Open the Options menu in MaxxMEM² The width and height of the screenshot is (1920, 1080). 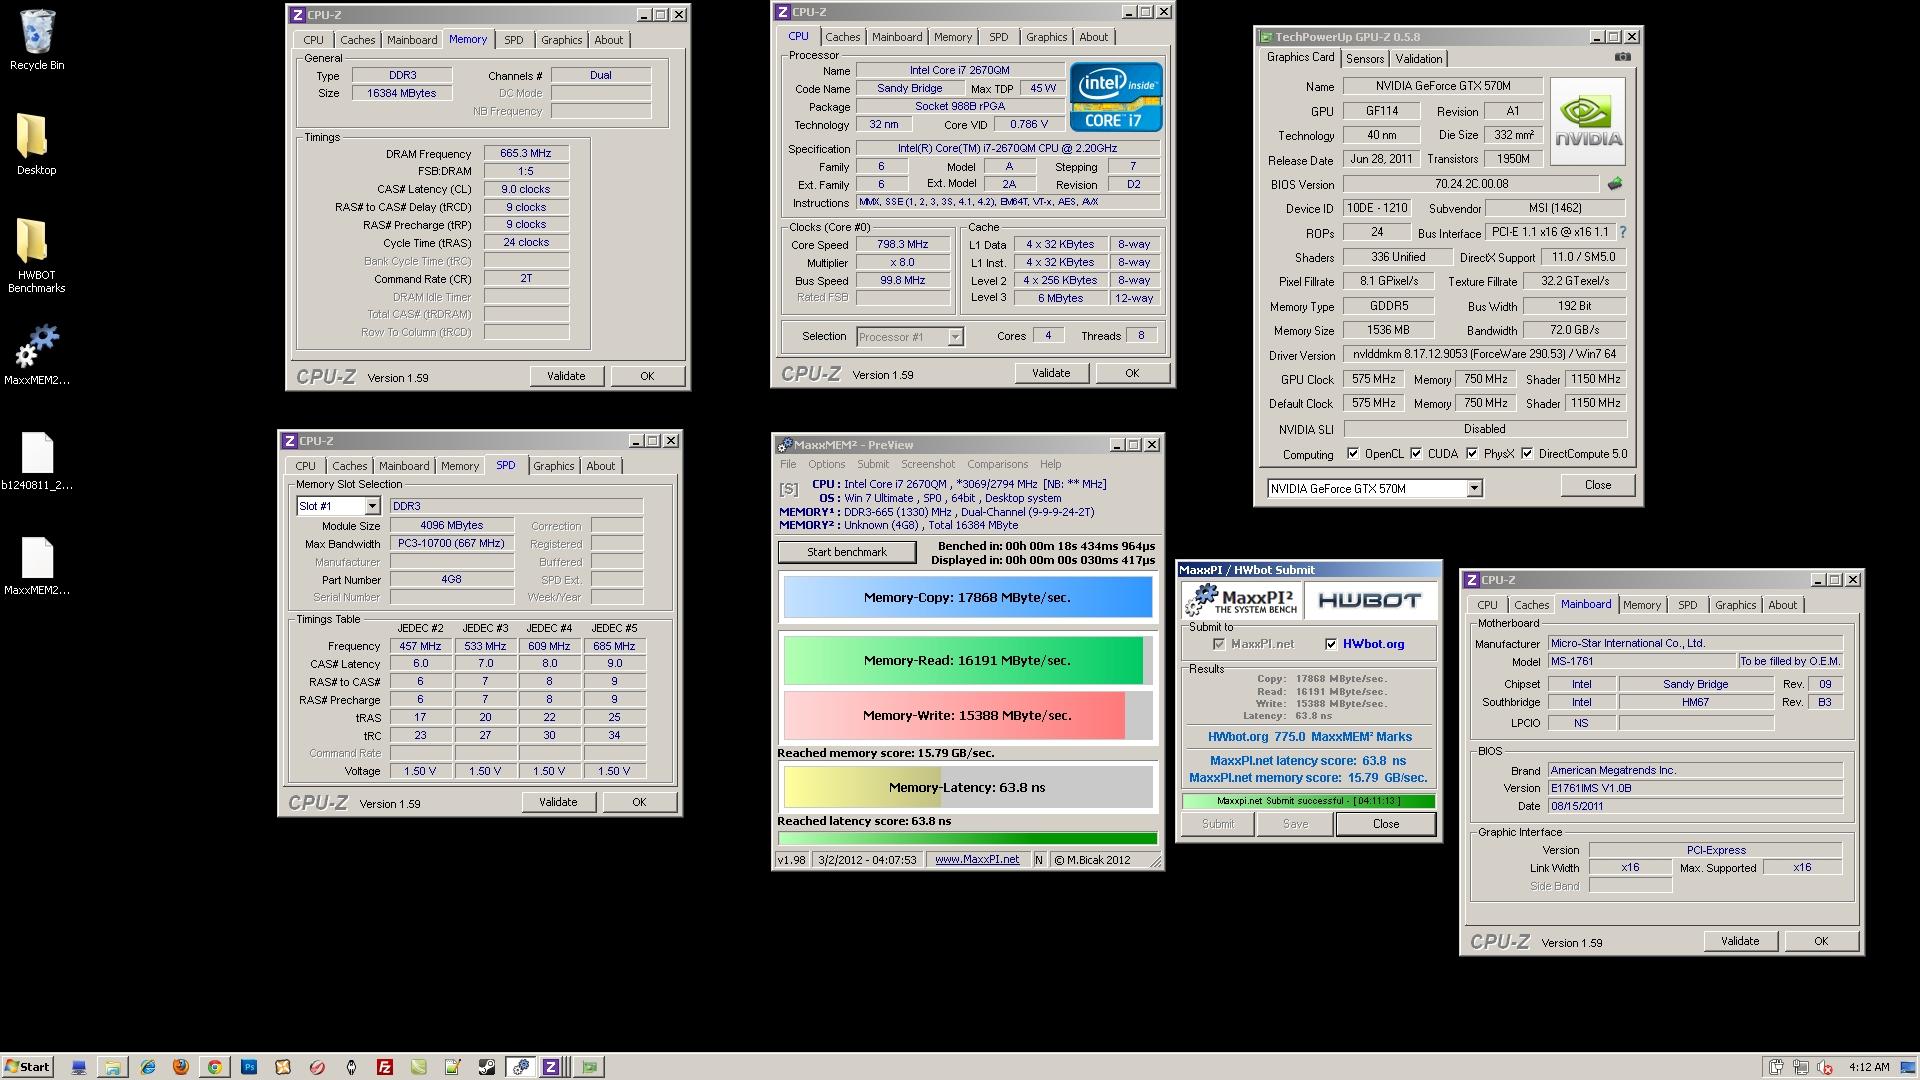[x=827, y=464]
